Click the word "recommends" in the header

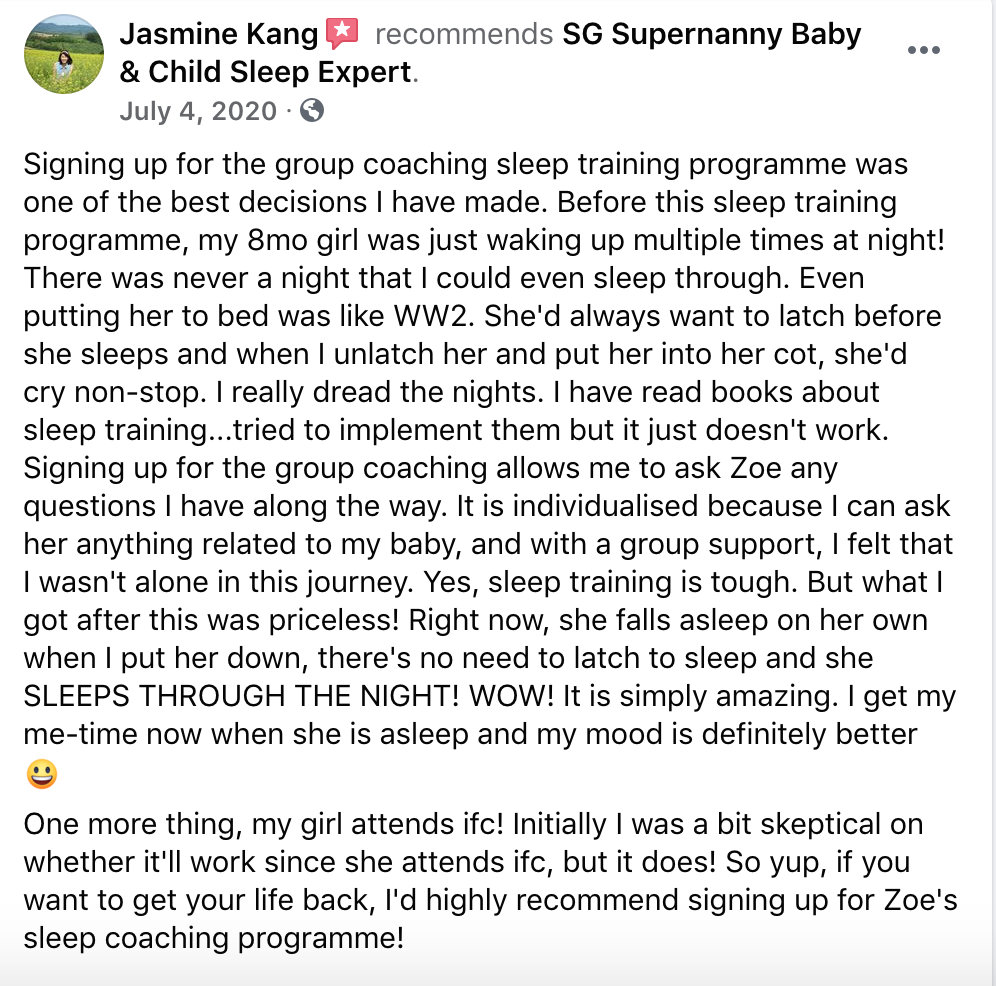coord(464,34)
